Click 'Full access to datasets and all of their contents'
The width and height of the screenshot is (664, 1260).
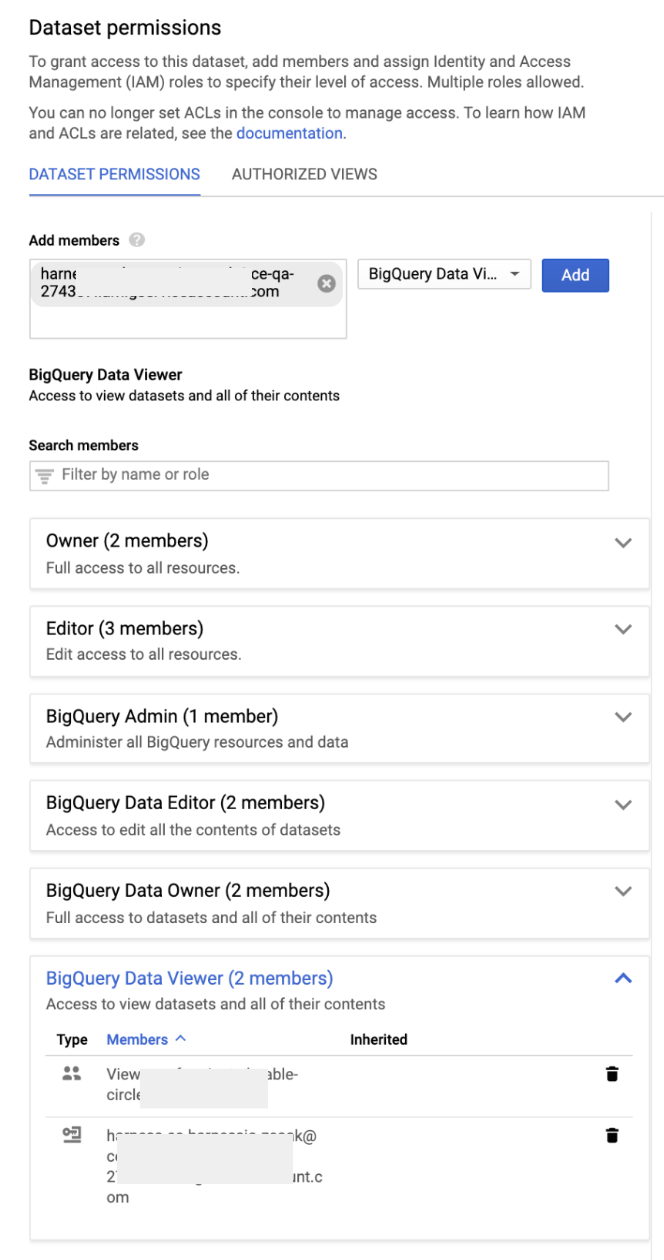pyautogui.click(x=211, y=917)
